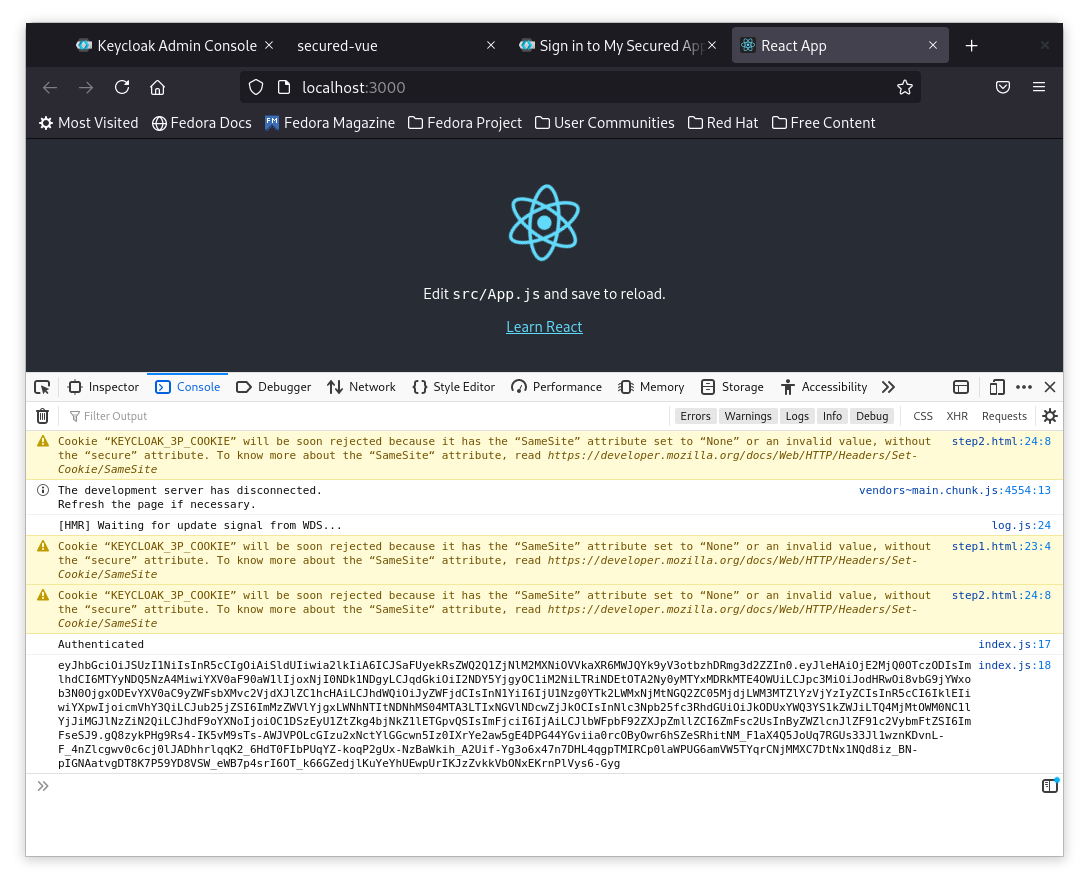Click the React logo image
Screen dimensions: 1089x885
click(x=544, y=223)
